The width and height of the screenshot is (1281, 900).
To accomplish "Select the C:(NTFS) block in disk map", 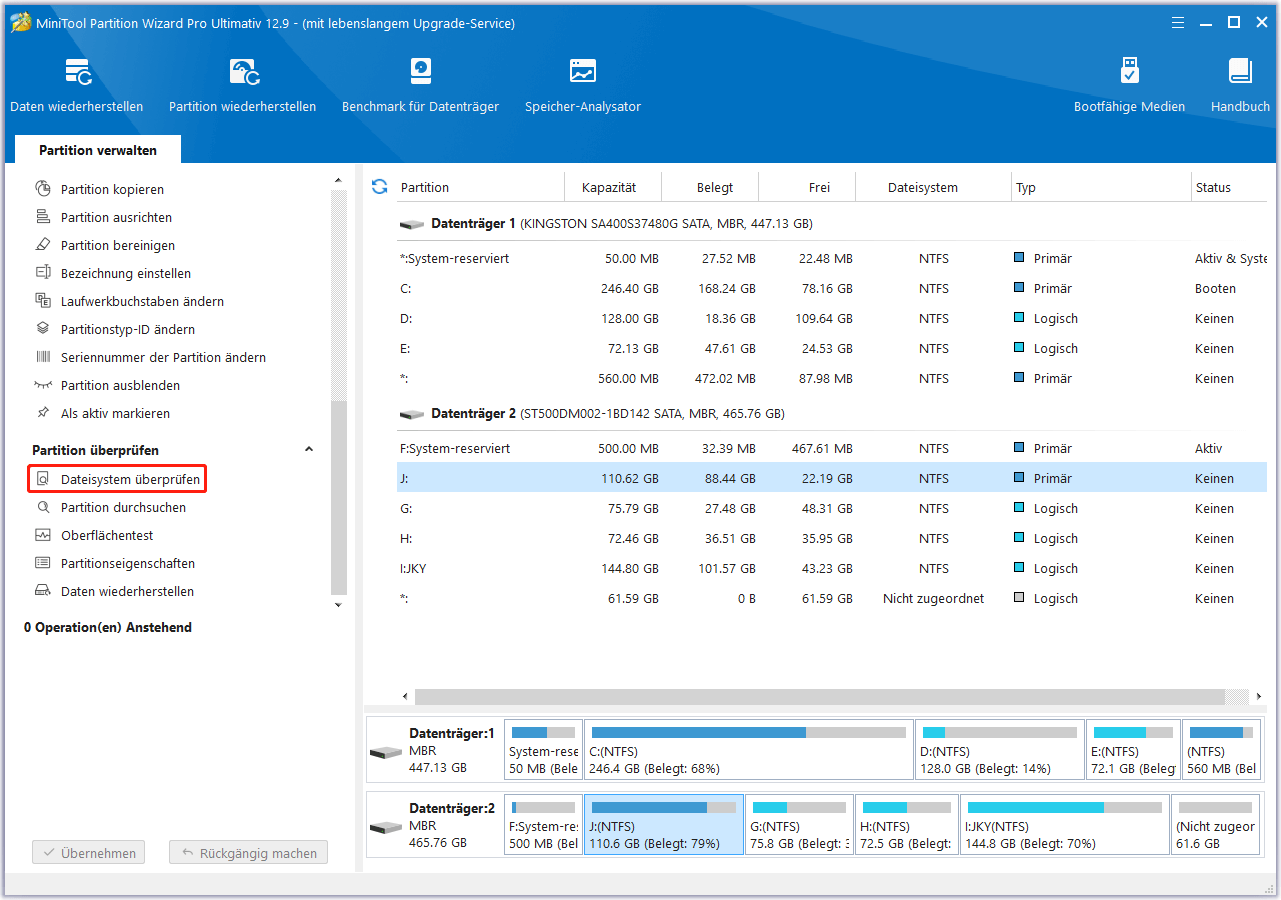I will pos(748,750).
